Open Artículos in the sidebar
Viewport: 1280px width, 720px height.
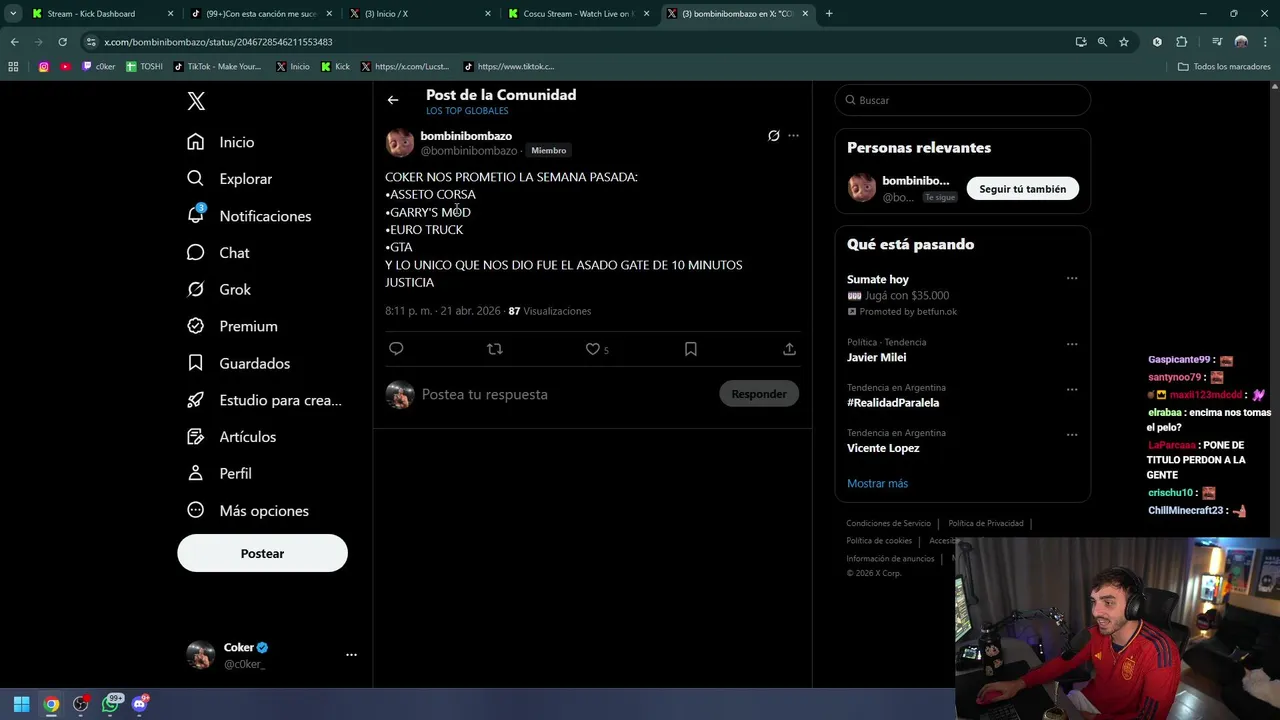pyautogui.click(x=231, y=437)
